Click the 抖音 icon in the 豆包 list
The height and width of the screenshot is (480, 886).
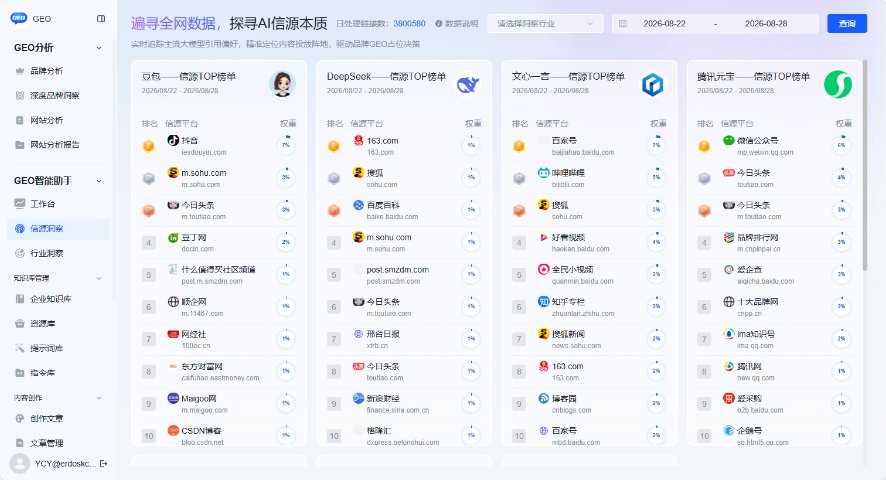173,140
